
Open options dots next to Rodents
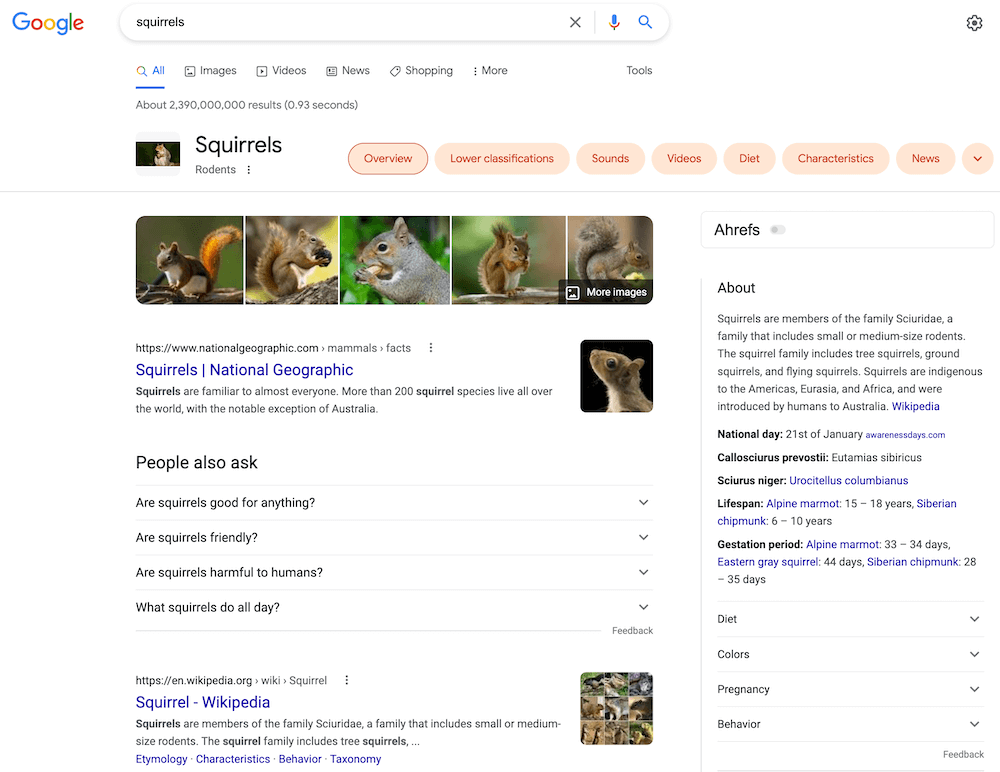249,170
